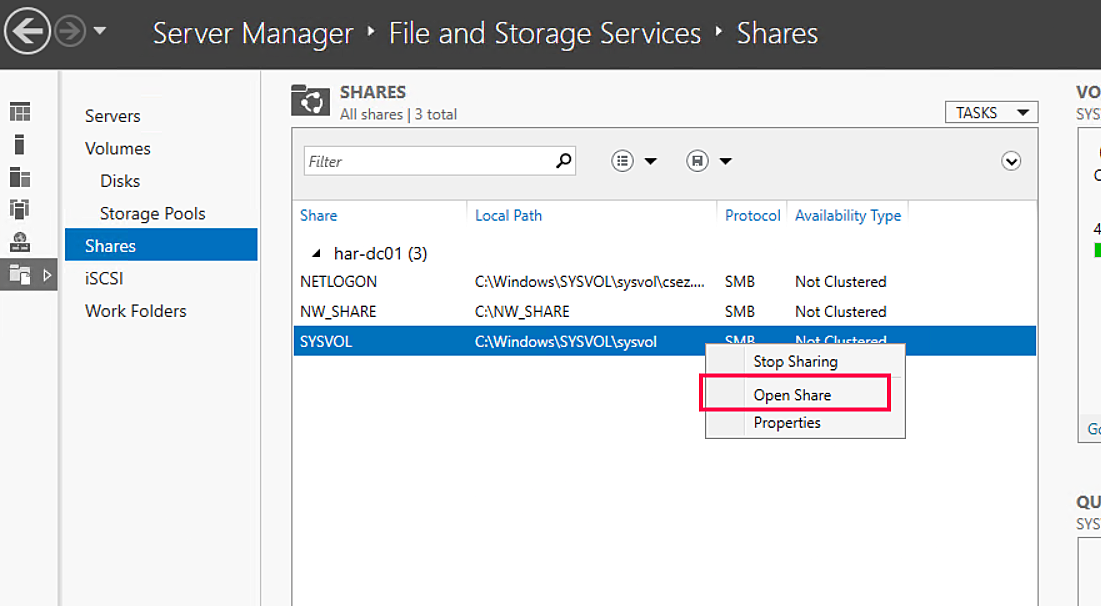Click the filter magnifying glass icon
Image resolution: width=1101 pixels, height=606 pixels.
pyautogui.click(x=563, y=160)
